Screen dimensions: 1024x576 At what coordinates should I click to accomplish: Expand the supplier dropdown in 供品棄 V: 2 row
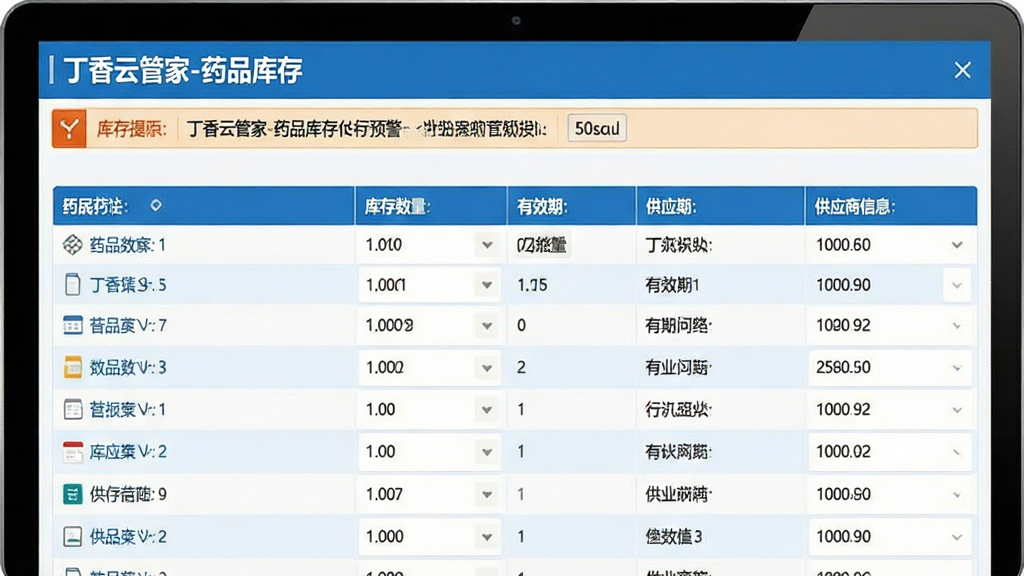[957, 537]
